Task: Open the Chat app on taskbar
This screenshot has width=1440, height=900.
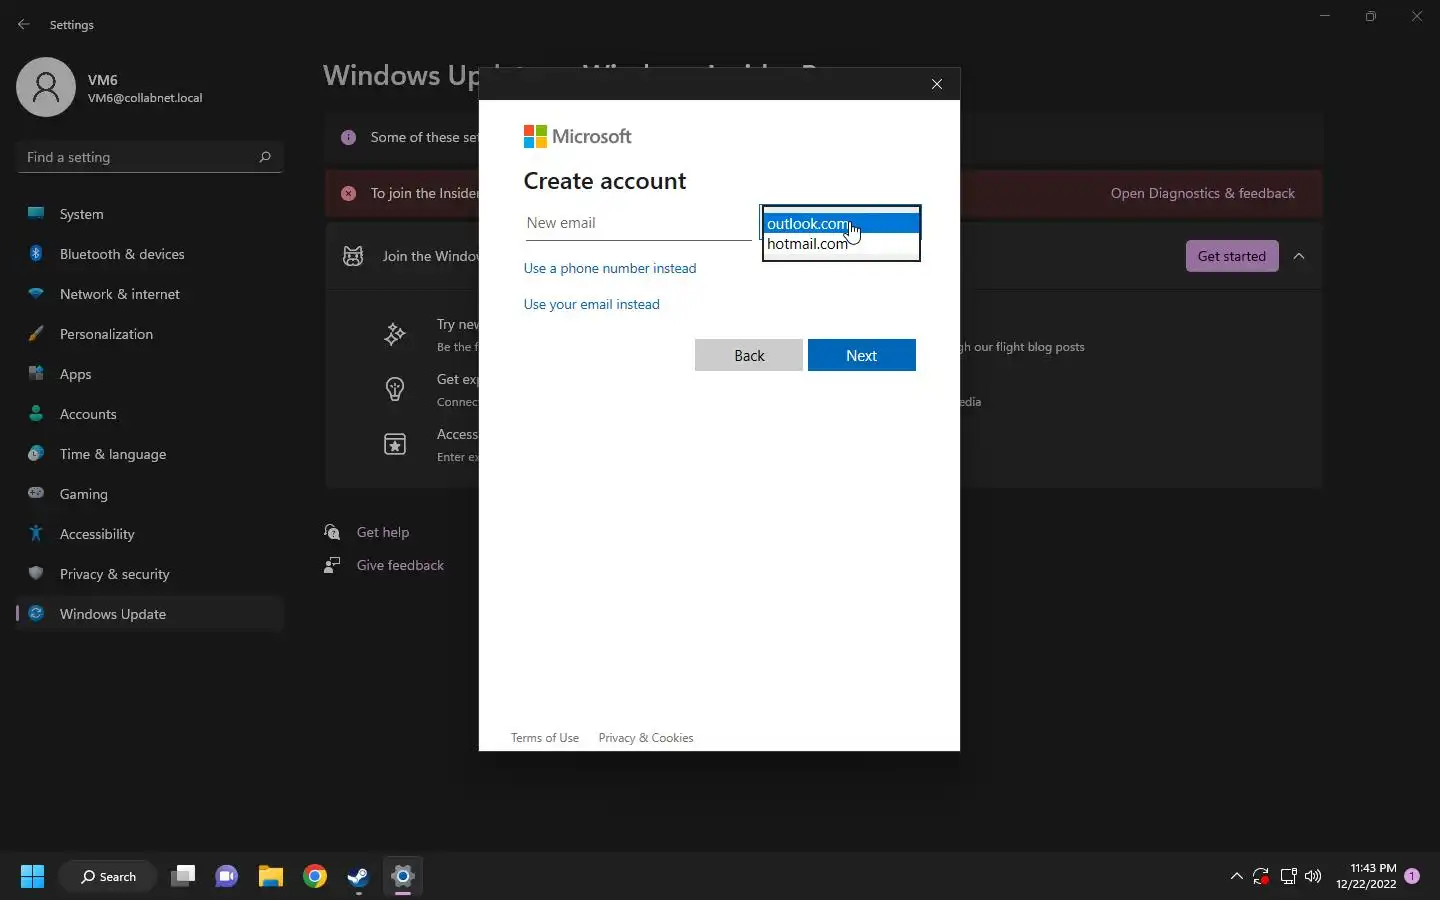Action: pos(227,877)
